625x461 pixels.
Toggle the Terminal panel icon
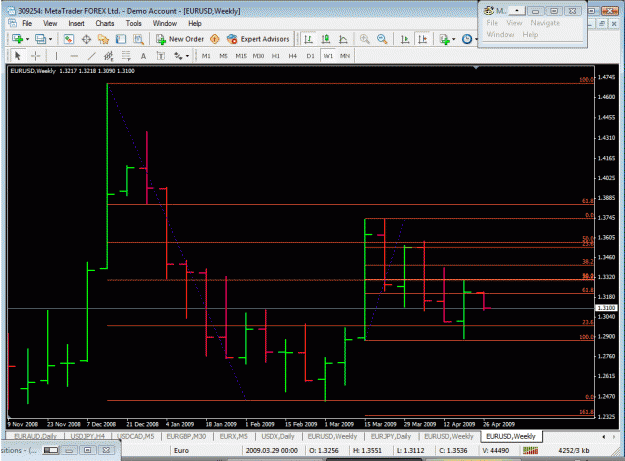tap(121, 39)
